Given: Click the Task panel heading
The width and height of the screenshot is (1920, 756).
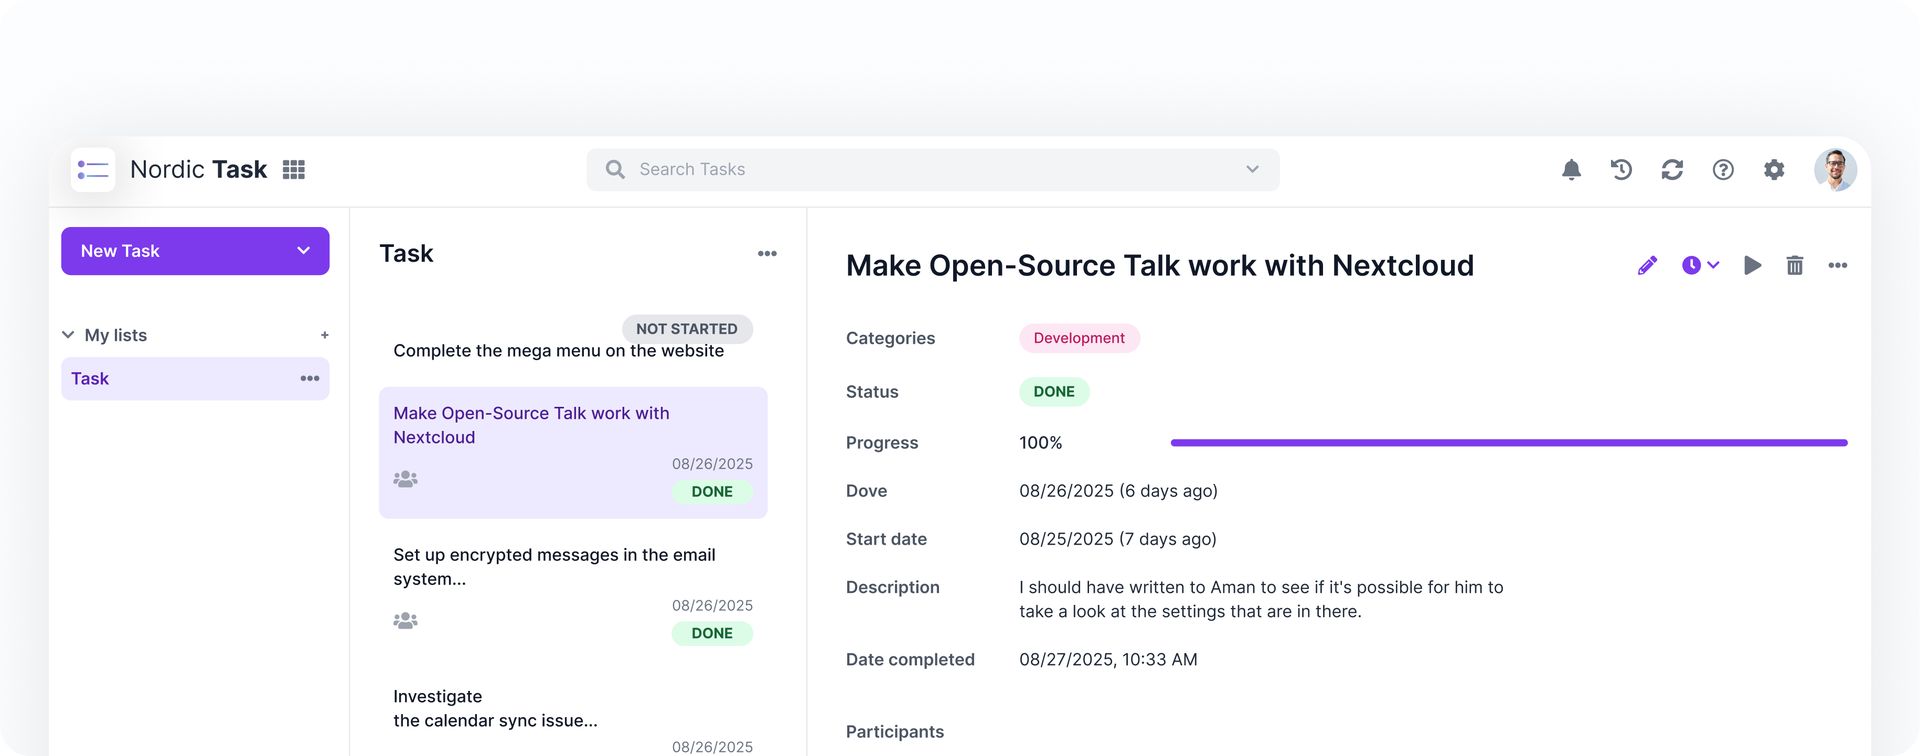Looking at the screenshot, I should pos(406,254).
